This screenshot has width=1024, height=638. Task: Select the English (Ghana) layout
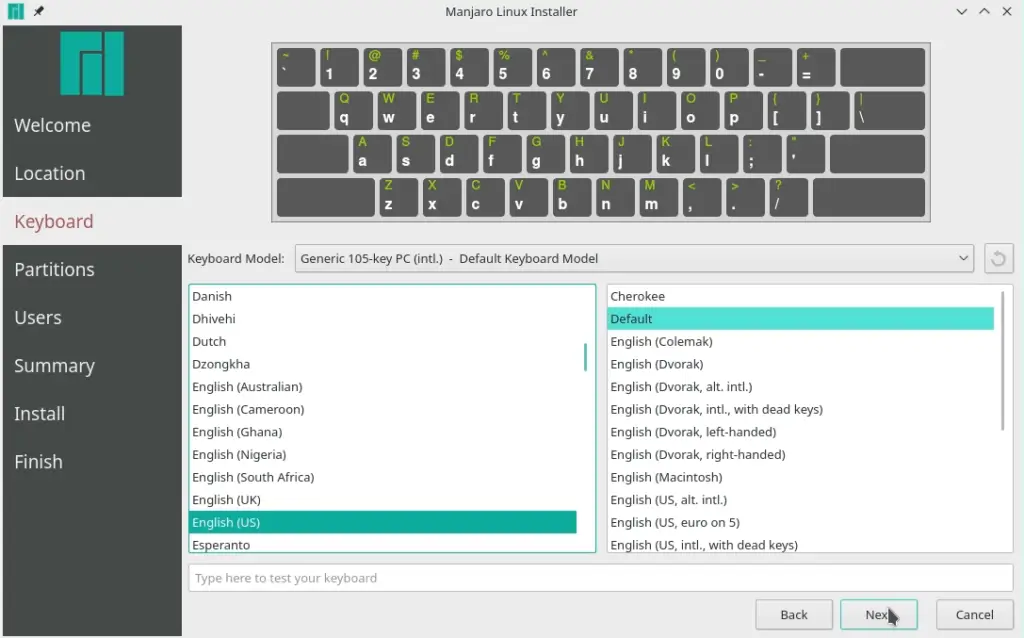click(383, 432)
